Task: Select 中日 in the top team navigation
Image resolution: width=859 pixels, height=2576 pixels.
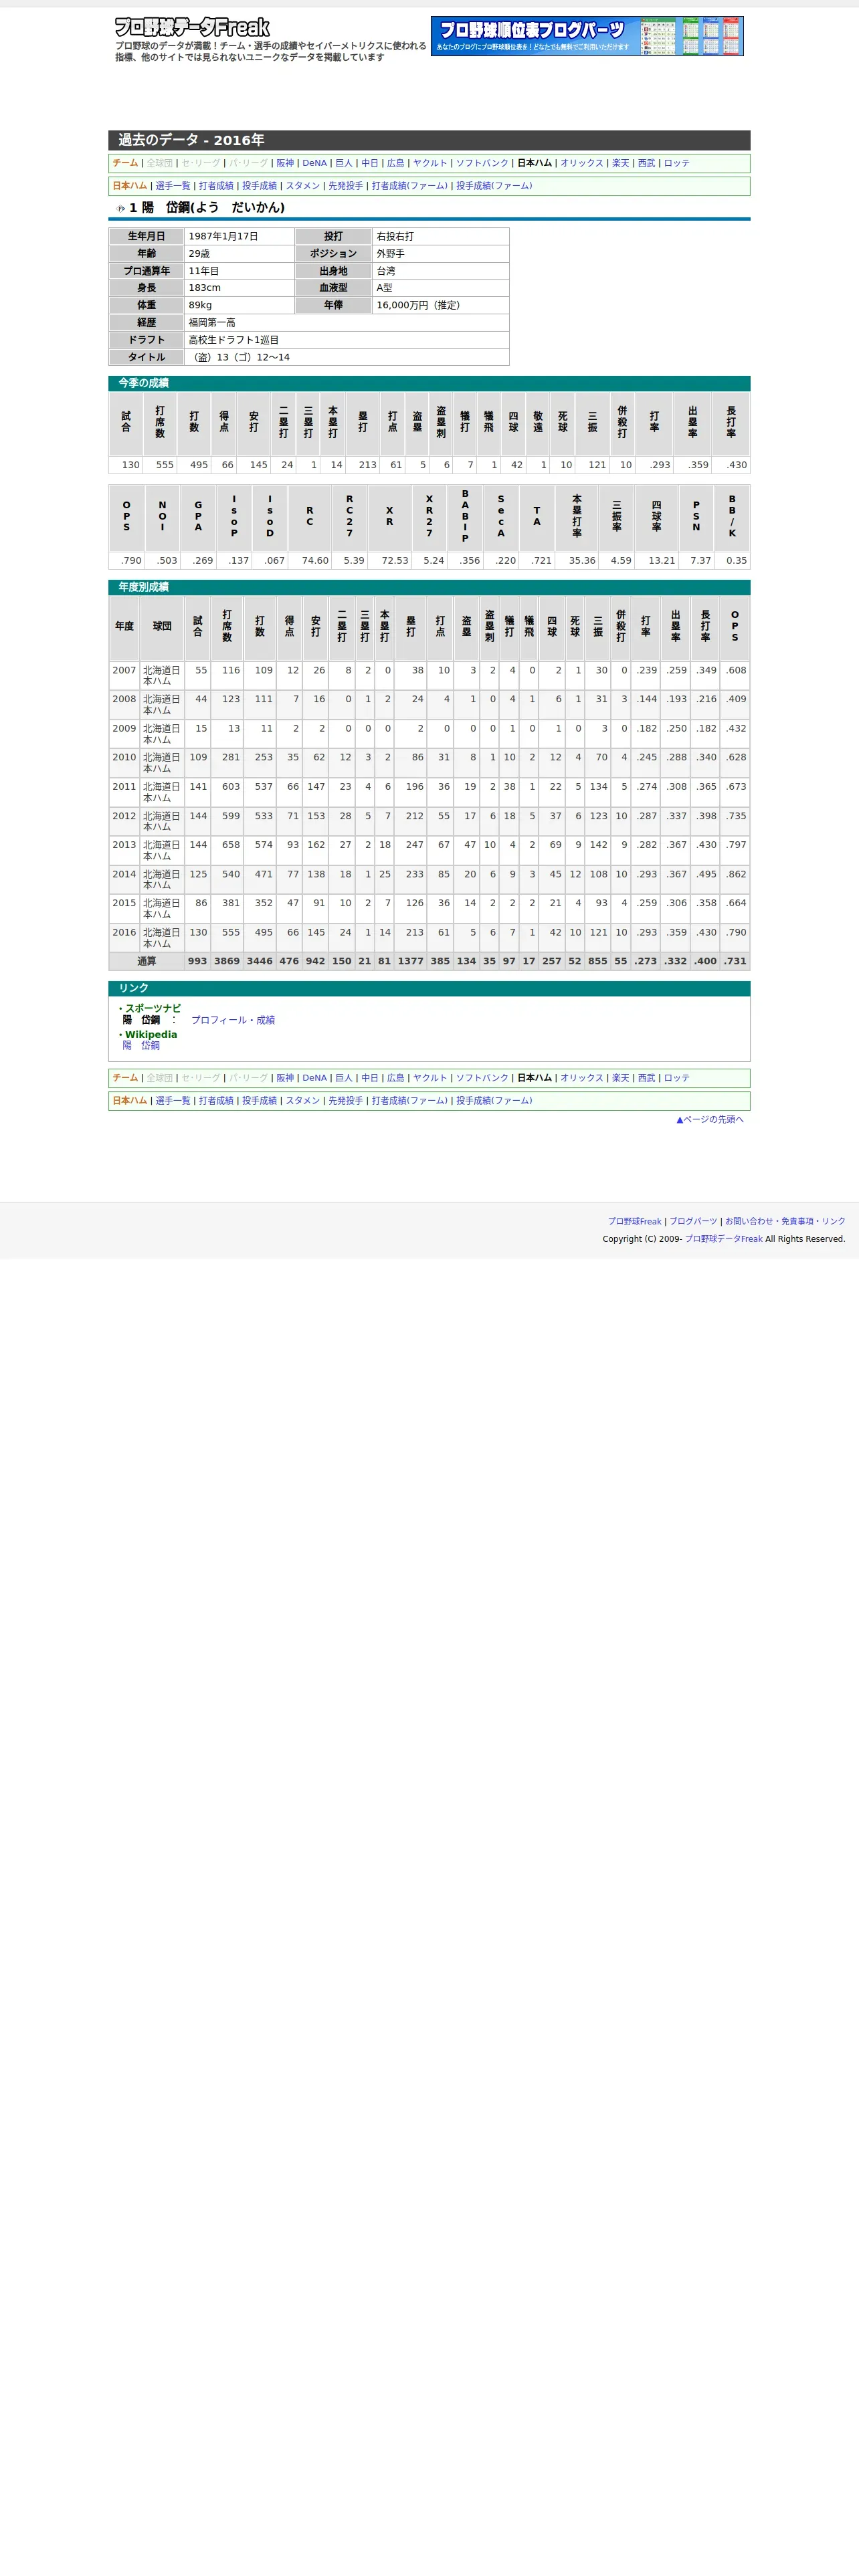Action: point(370,163)
